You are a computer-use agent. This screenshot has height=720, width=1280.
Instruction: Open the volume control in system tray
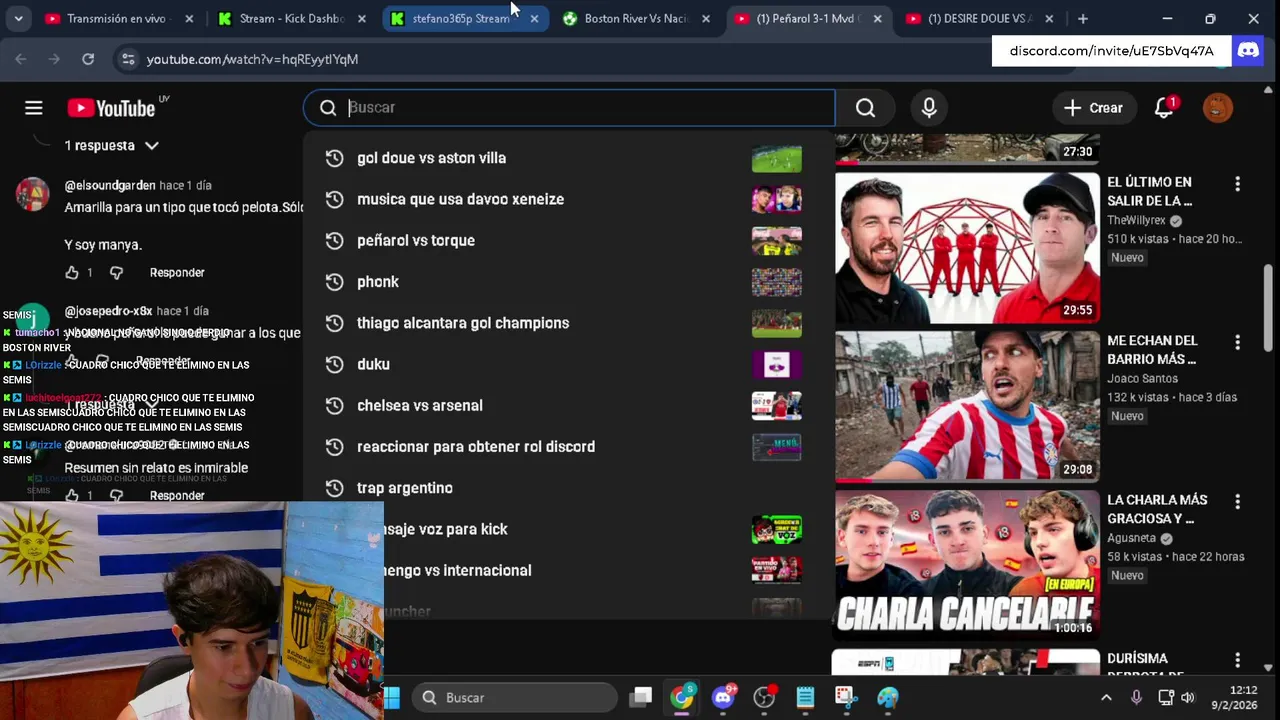1188,697
